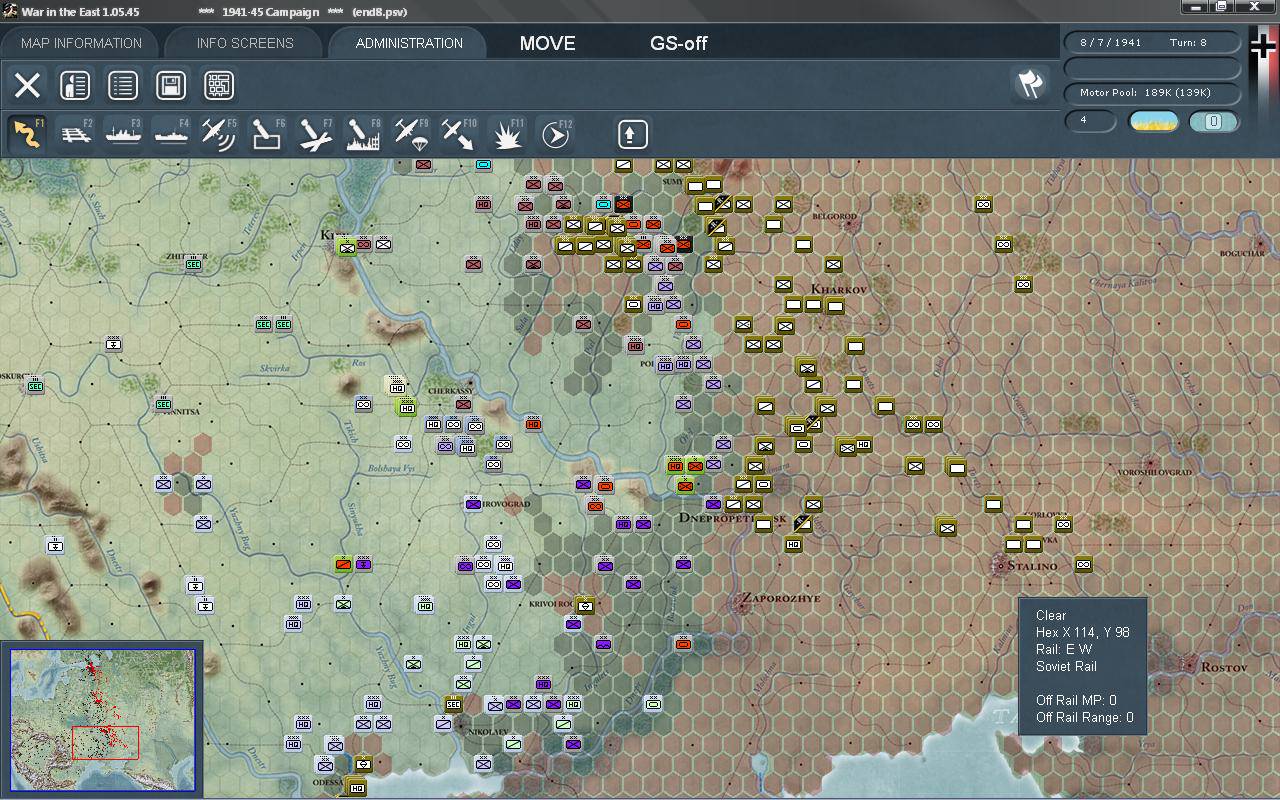This screenshot has width=1280, height=800.
Task: Click the Motor Pool 189K (139K) field
Action: coord(1153,93)
